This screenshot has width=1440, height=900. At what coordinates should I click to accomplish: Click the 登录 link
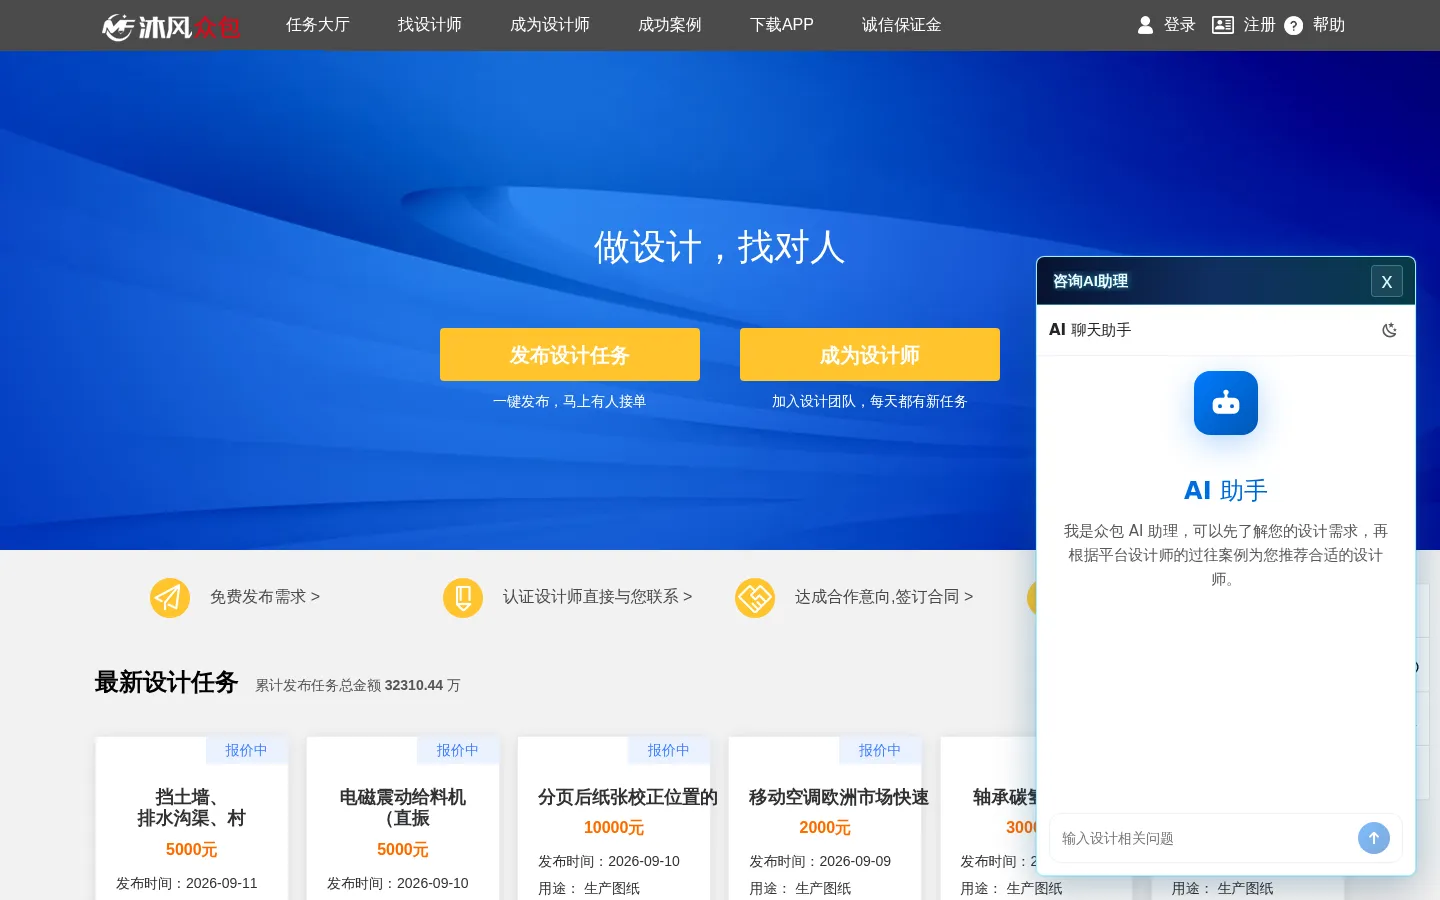pos(1180,25)
